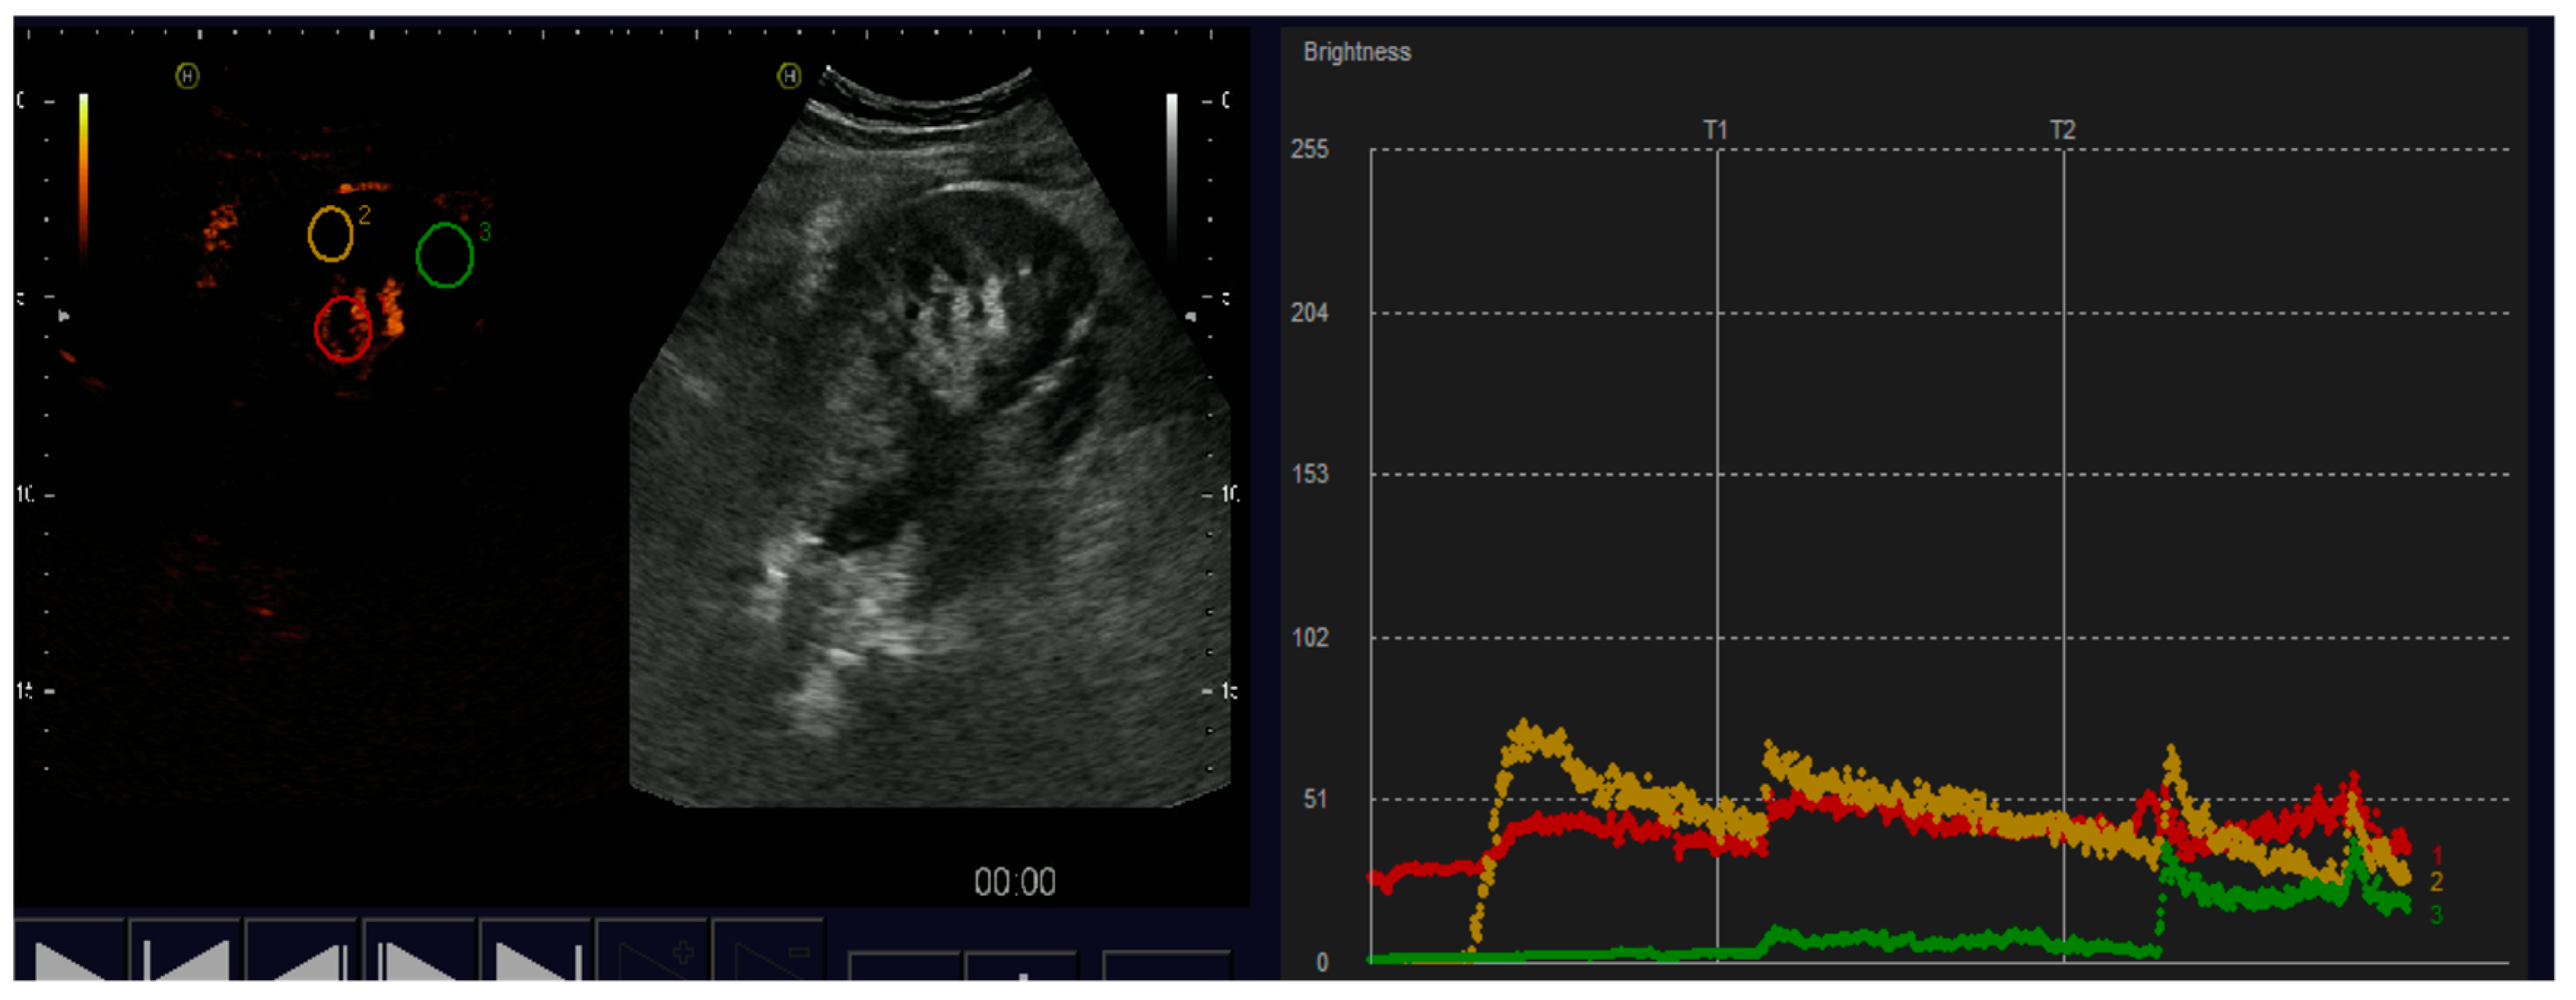
Task: Step forward one frame
Action: [x=420, y=955]
